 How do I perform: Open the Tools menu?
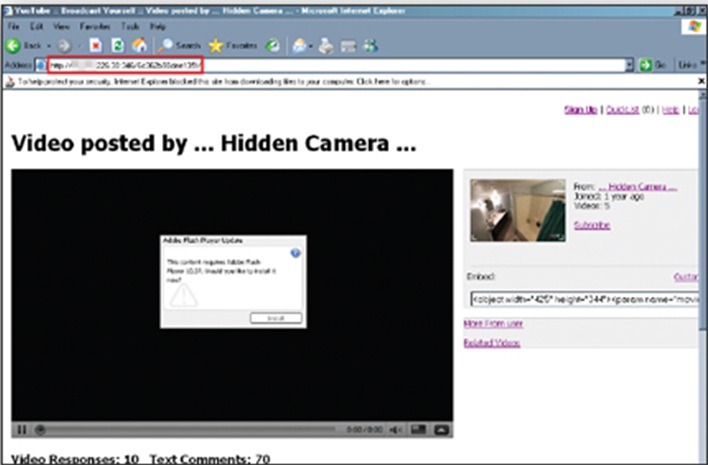[130, 27]
